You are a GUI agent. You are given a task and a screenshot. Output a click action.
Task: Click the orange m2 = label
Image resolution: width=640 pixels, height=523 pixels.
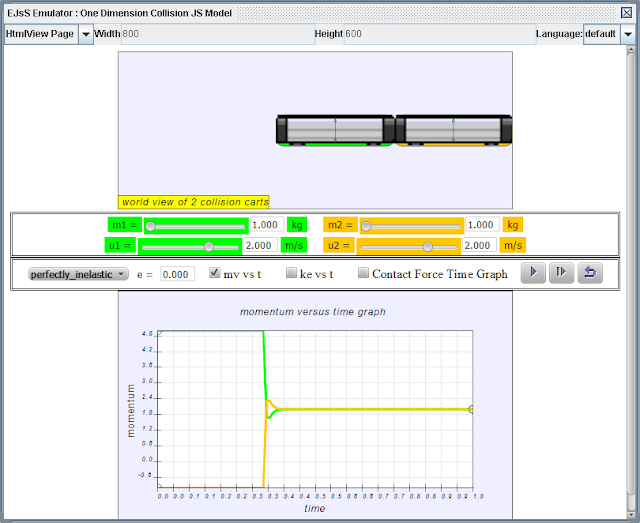click(x=340, y=225)
